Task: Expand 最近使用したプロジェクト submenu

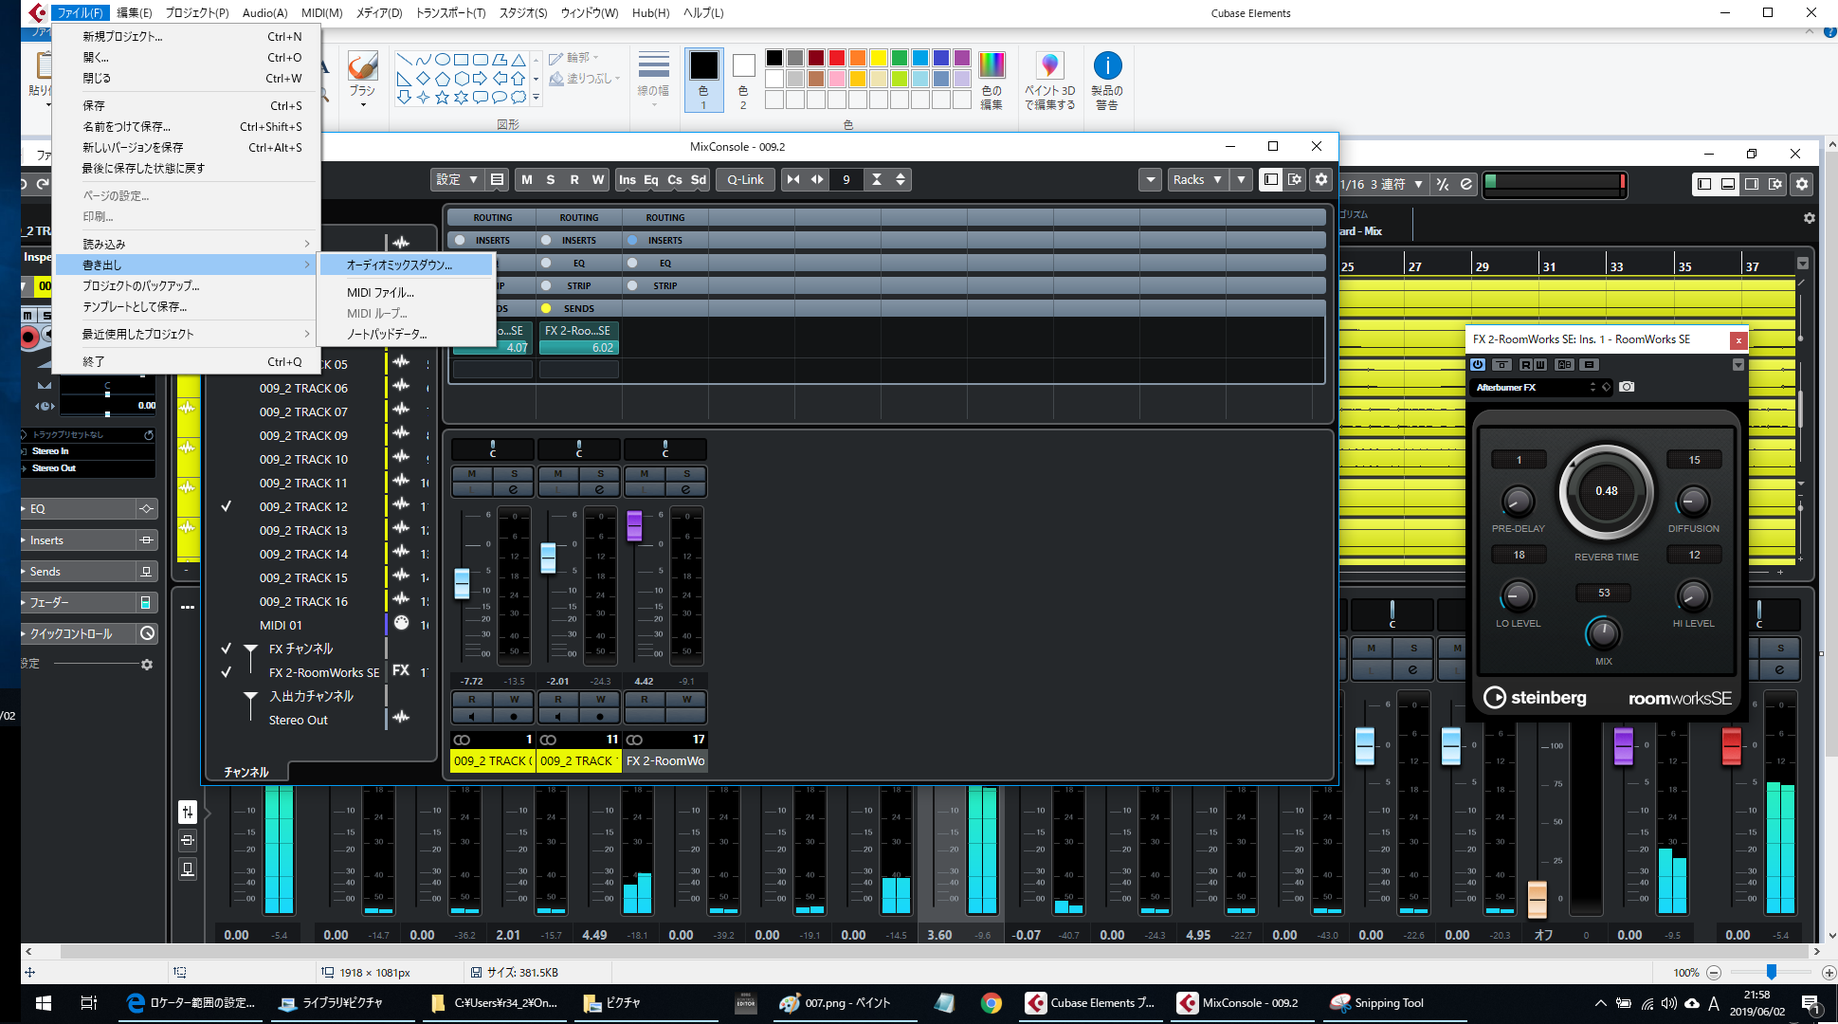Action: (x=186, y=334)
